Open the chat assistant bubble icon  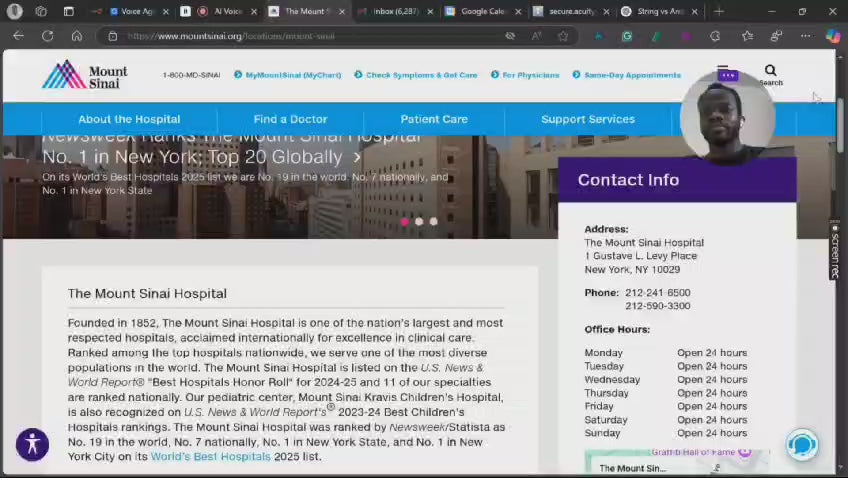coord(802,444)
